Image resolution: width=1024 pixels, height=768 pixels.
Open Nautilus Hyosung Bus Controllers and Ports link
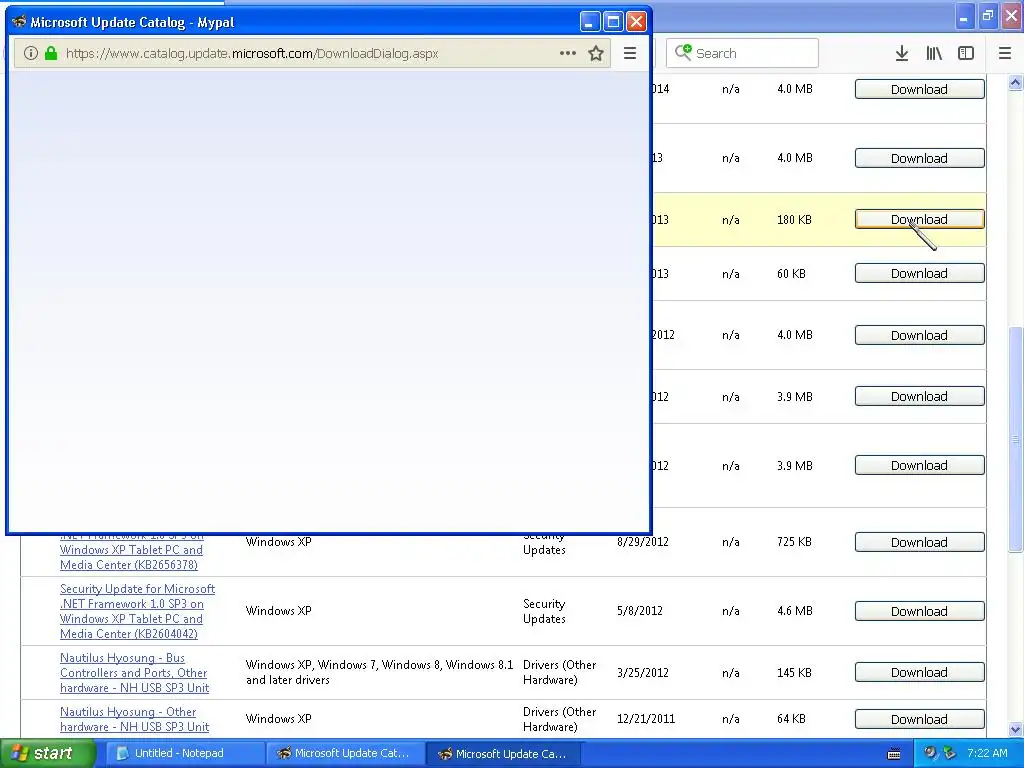coord(134,673)
